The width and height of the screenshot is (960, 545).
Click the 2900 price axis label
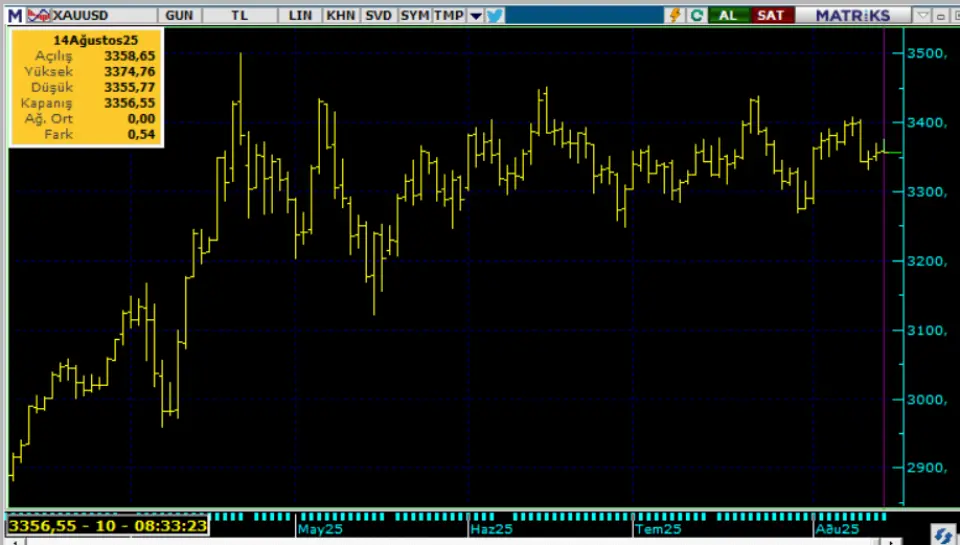click(x=927, y=468)
